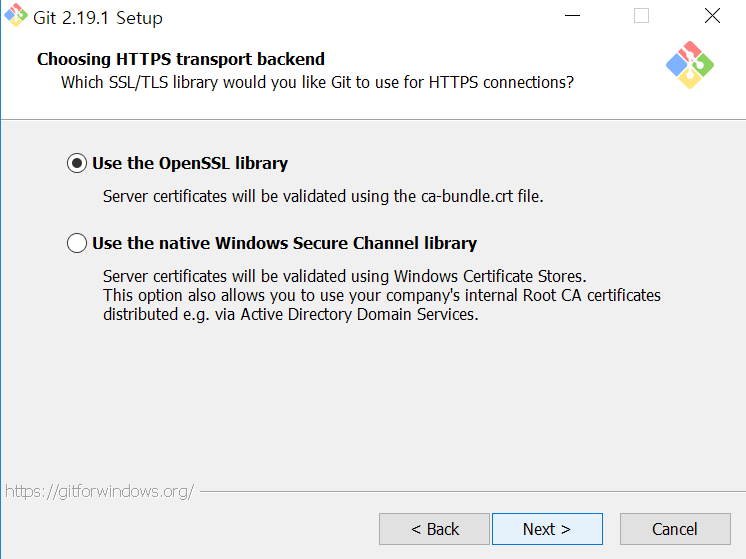Close the Git 2.19.1 Setup dialog

pos(712,16)
